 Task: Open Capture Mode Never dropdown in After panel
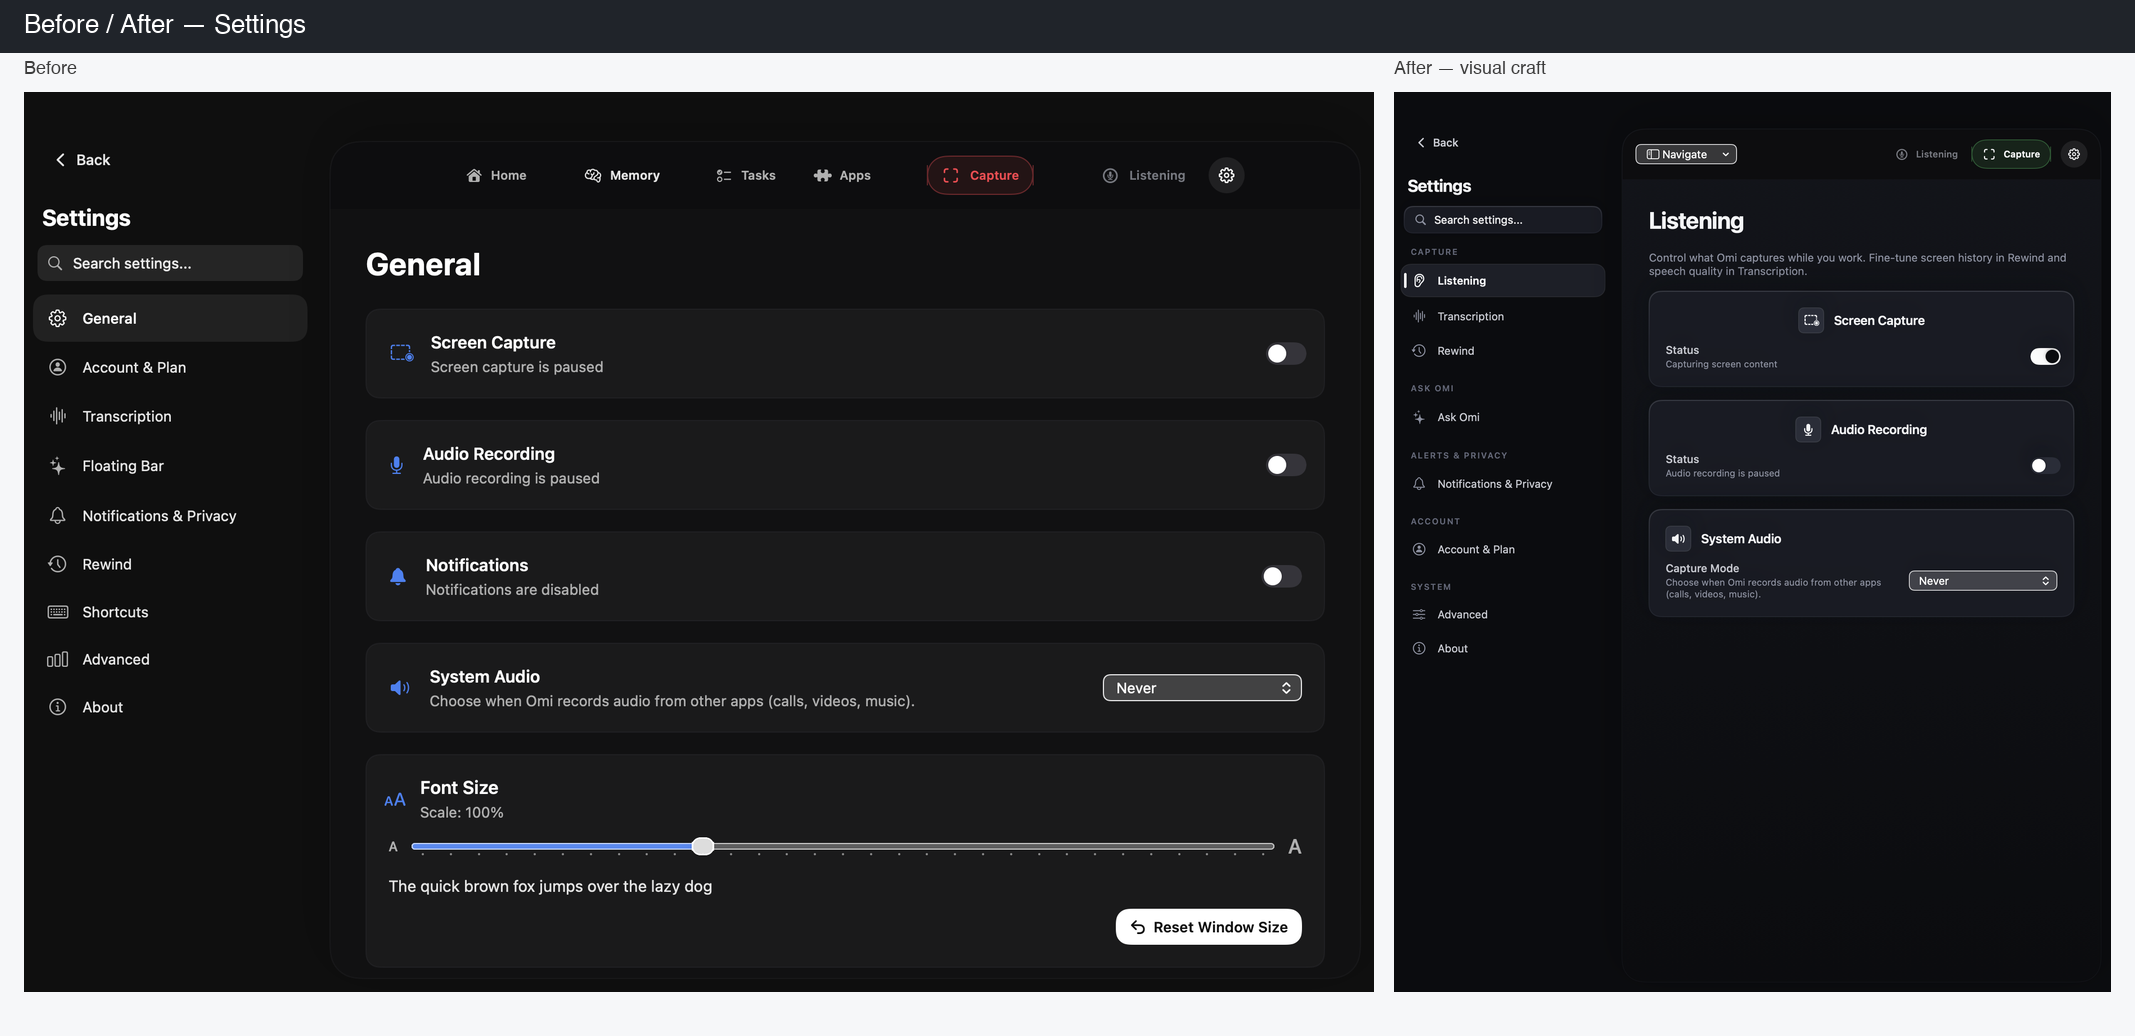pyautogui.click(x=1982, y=581)
